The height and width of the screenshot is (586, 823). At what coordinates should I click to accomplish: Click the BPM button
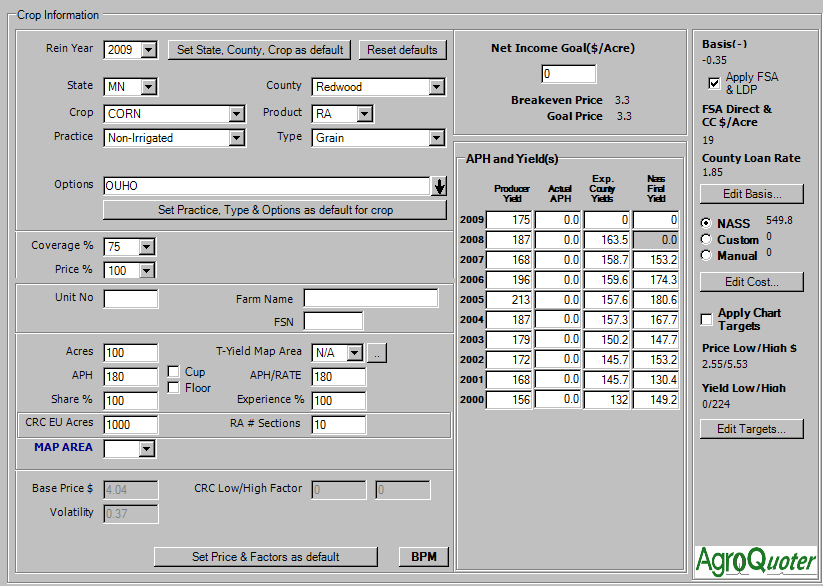[x=424, y=557]
